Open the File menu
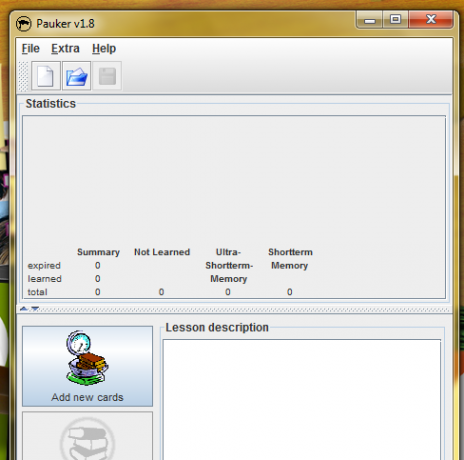 click(x=31, y=49)
